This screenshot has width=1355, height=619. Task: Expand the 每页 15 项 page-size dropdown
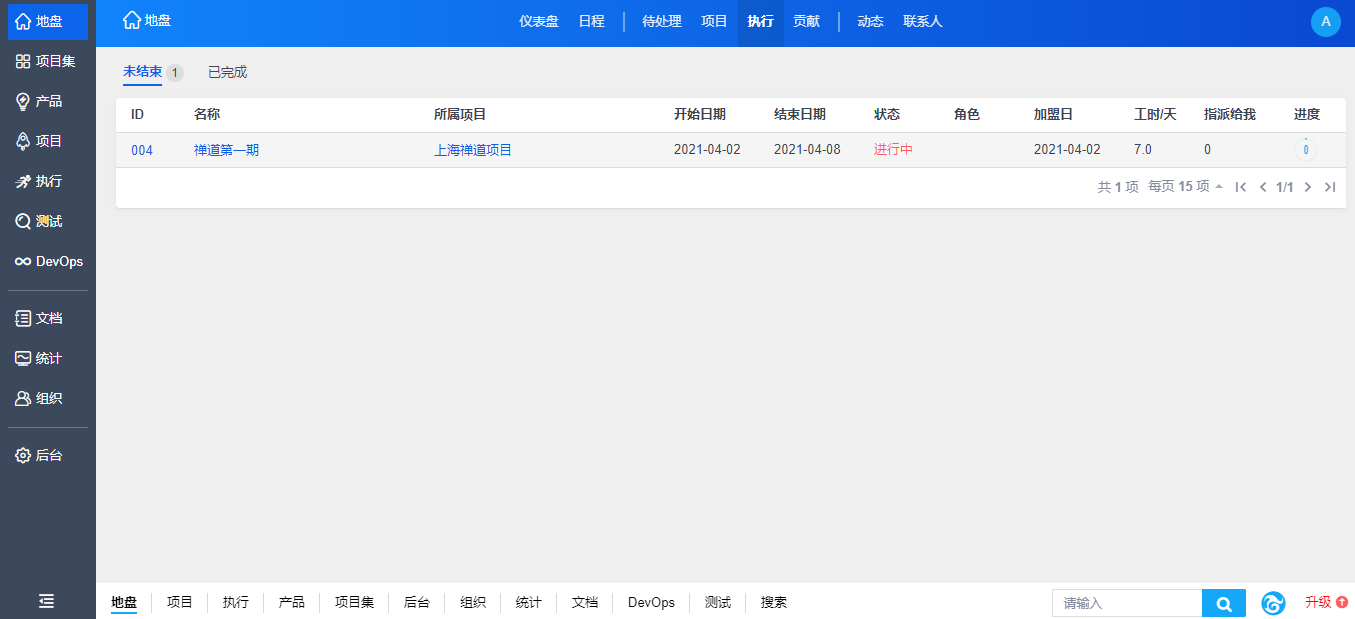point(1185,187)
